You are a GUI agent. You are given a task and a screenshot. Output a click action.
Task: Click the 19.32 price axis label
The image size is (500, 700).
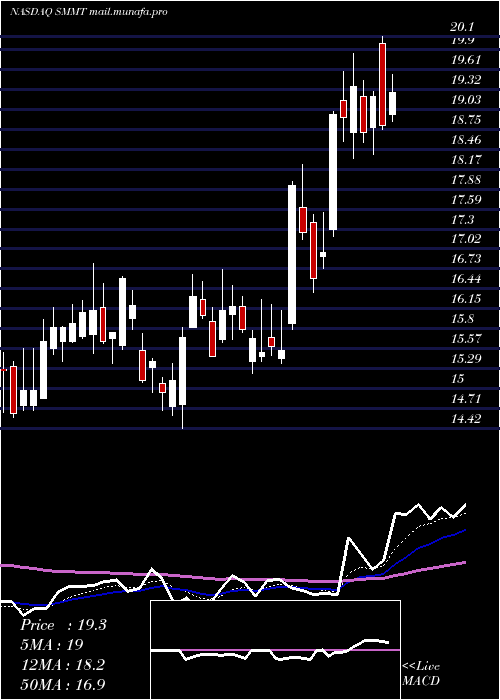(x=466, y=80)
